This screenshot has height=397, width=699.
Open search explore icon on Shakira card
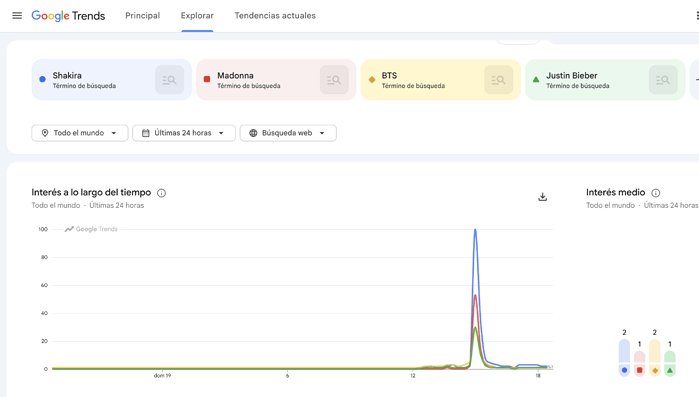point(169,80)
